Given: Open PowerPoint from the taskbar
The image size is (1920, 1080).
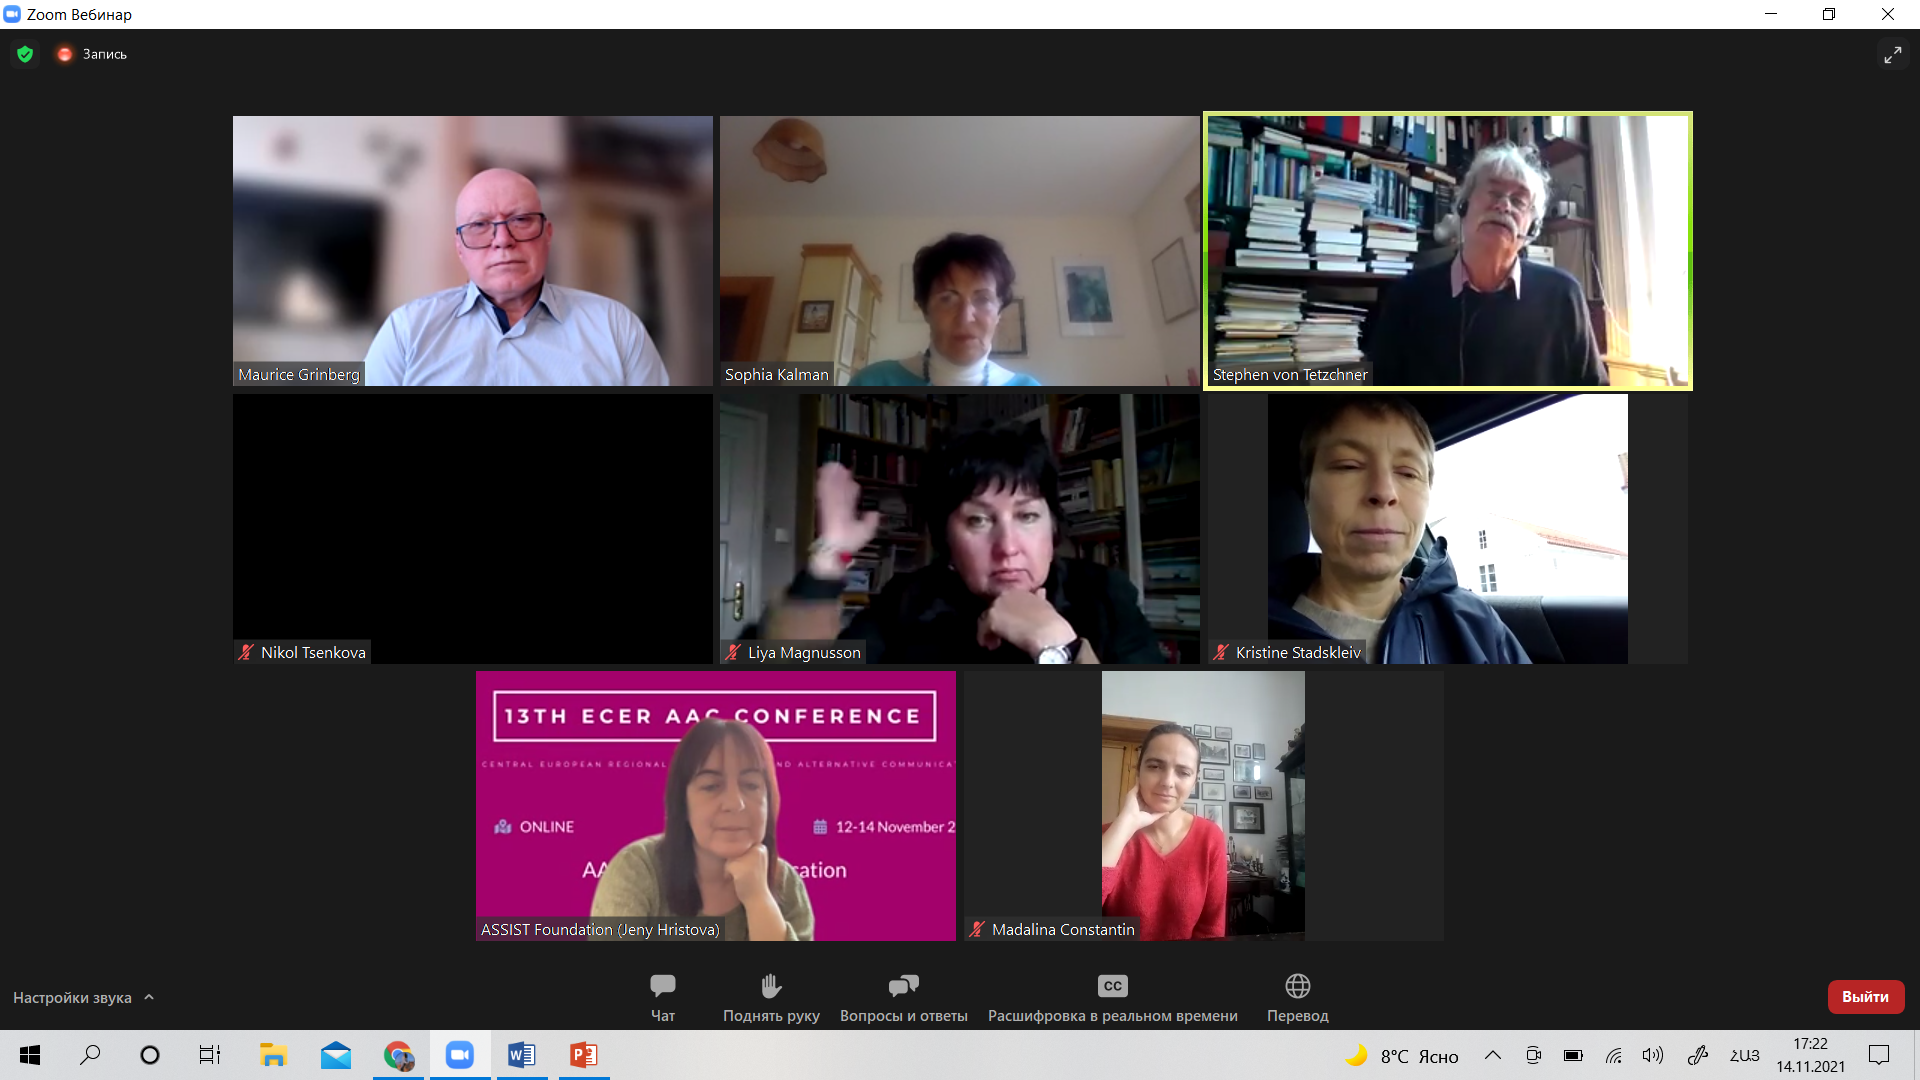Looking at the screenshot, I should coord(584,1055).
